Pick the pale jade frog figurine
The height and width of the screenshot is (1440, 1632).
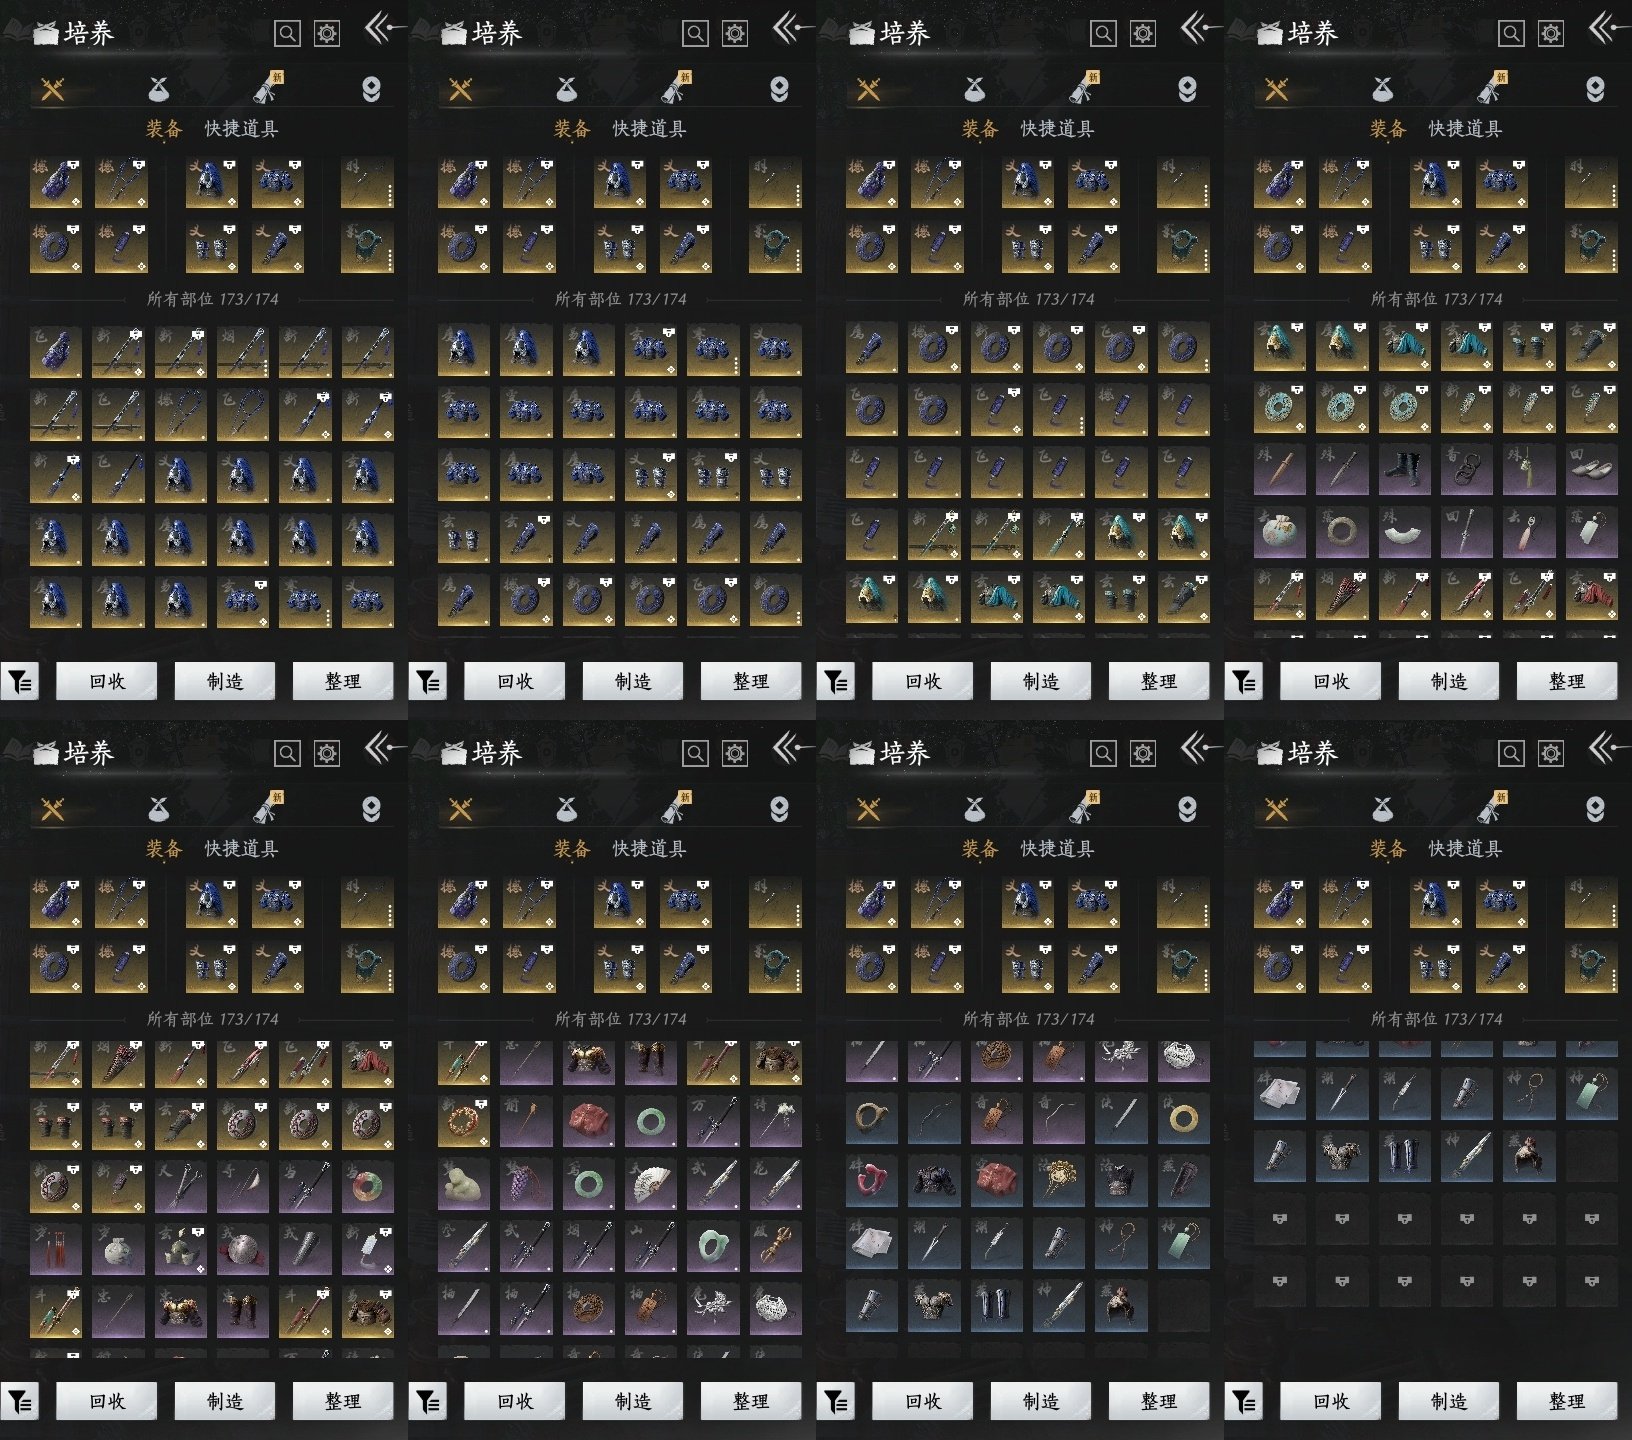coord(463,1185)
